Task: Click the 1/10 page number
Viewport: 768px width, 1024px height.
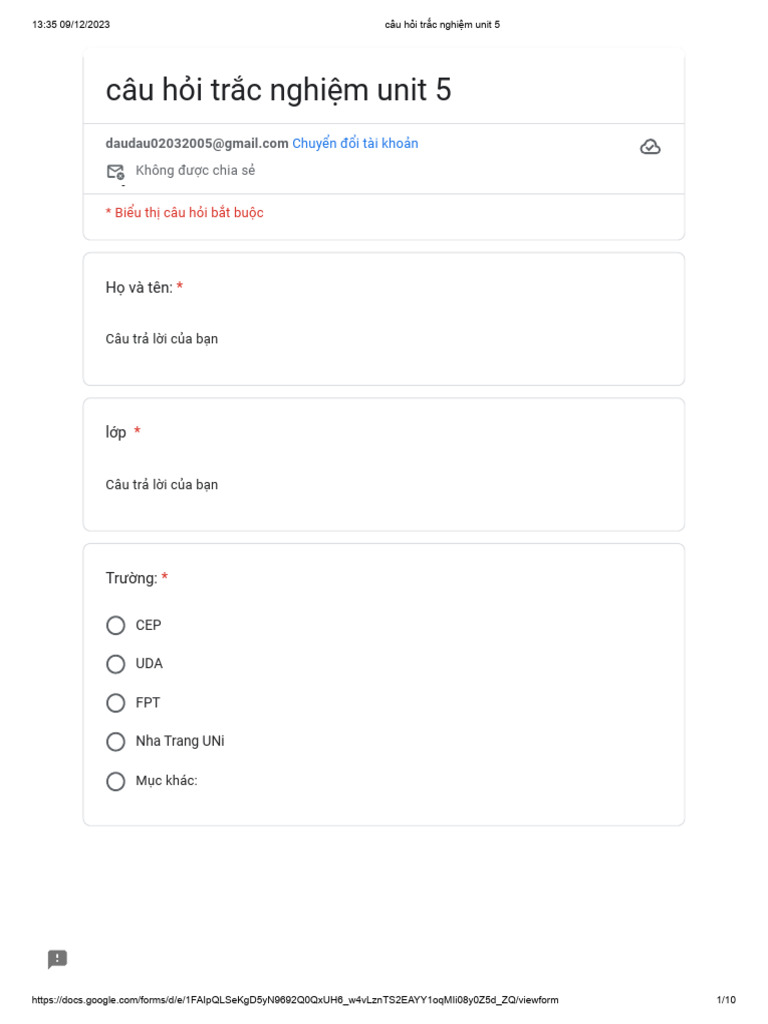Action: [x=726, y=1000]
